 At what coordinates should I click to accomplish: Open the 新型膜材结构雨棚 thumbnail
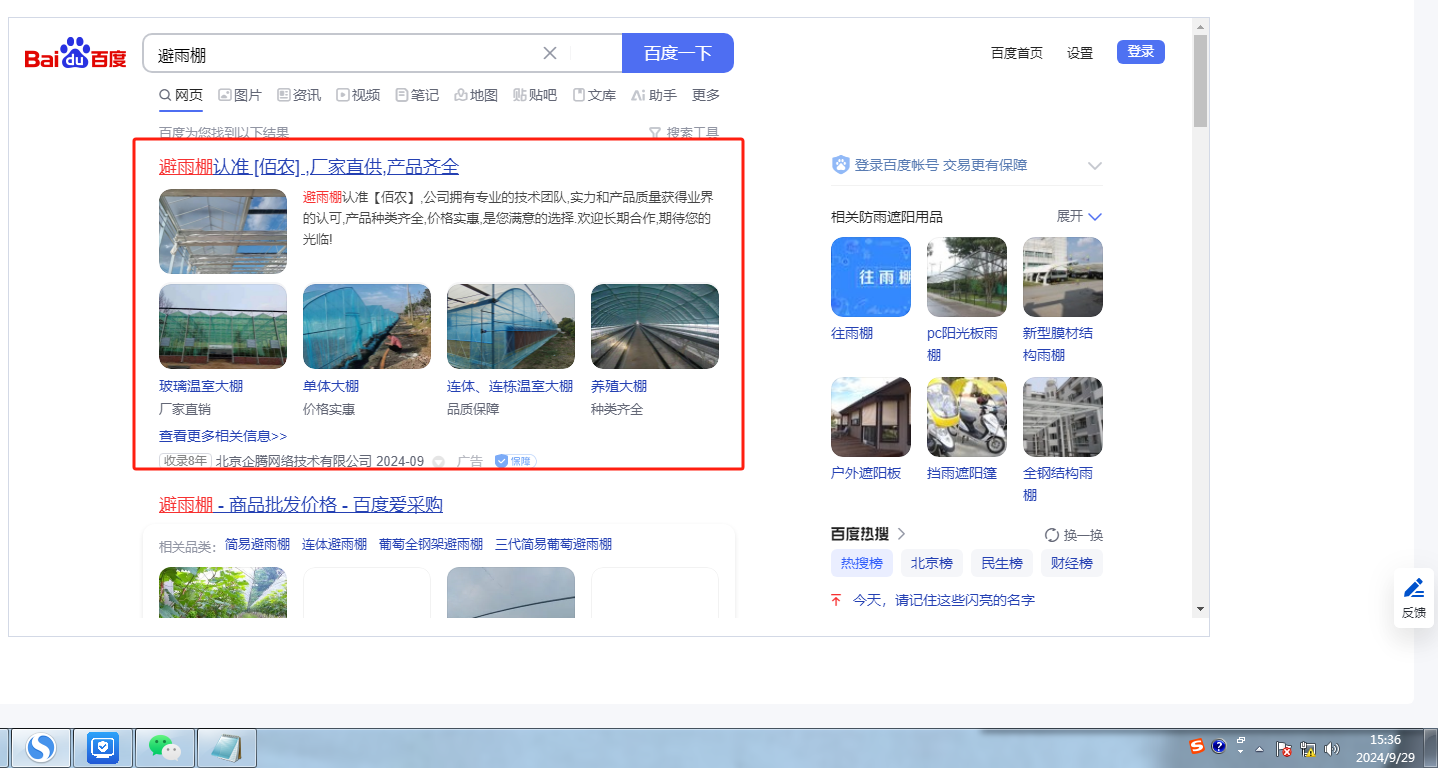(x=1063, y=277)
